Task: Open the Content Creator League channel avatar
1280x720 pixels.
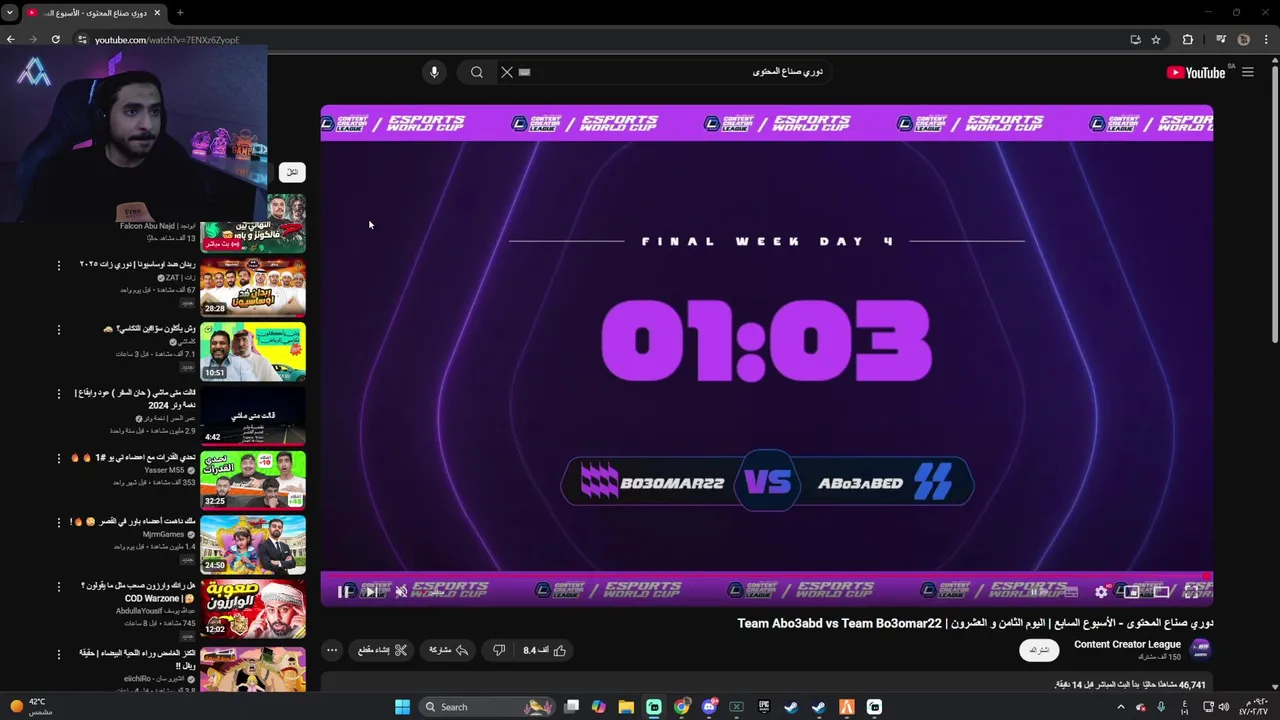Action: click(1201, 648)
